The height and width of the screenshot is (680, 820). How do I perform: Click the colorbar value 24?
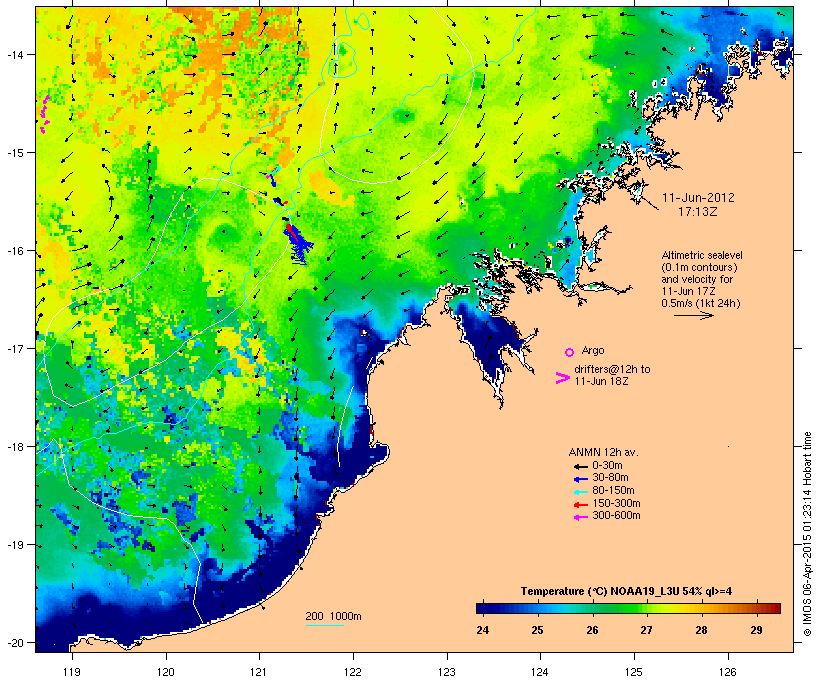tap(483, 630)
